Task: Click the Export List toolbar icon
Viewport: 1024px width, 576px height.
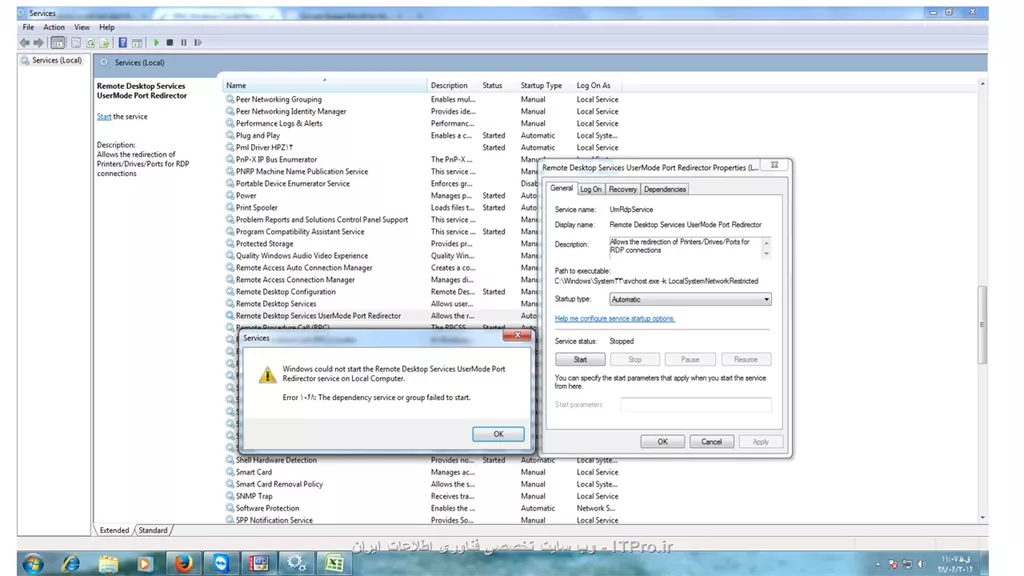Action: coord(104,42)
